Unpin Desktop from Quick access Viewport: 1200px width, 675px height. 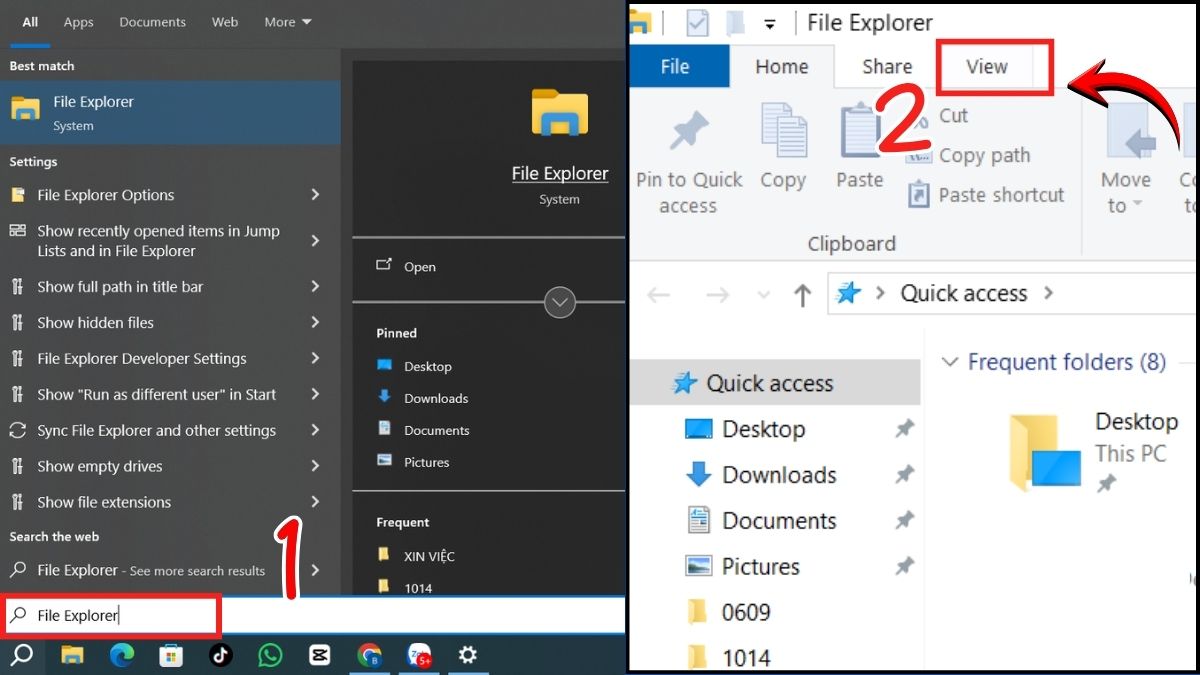click(904, 428)
